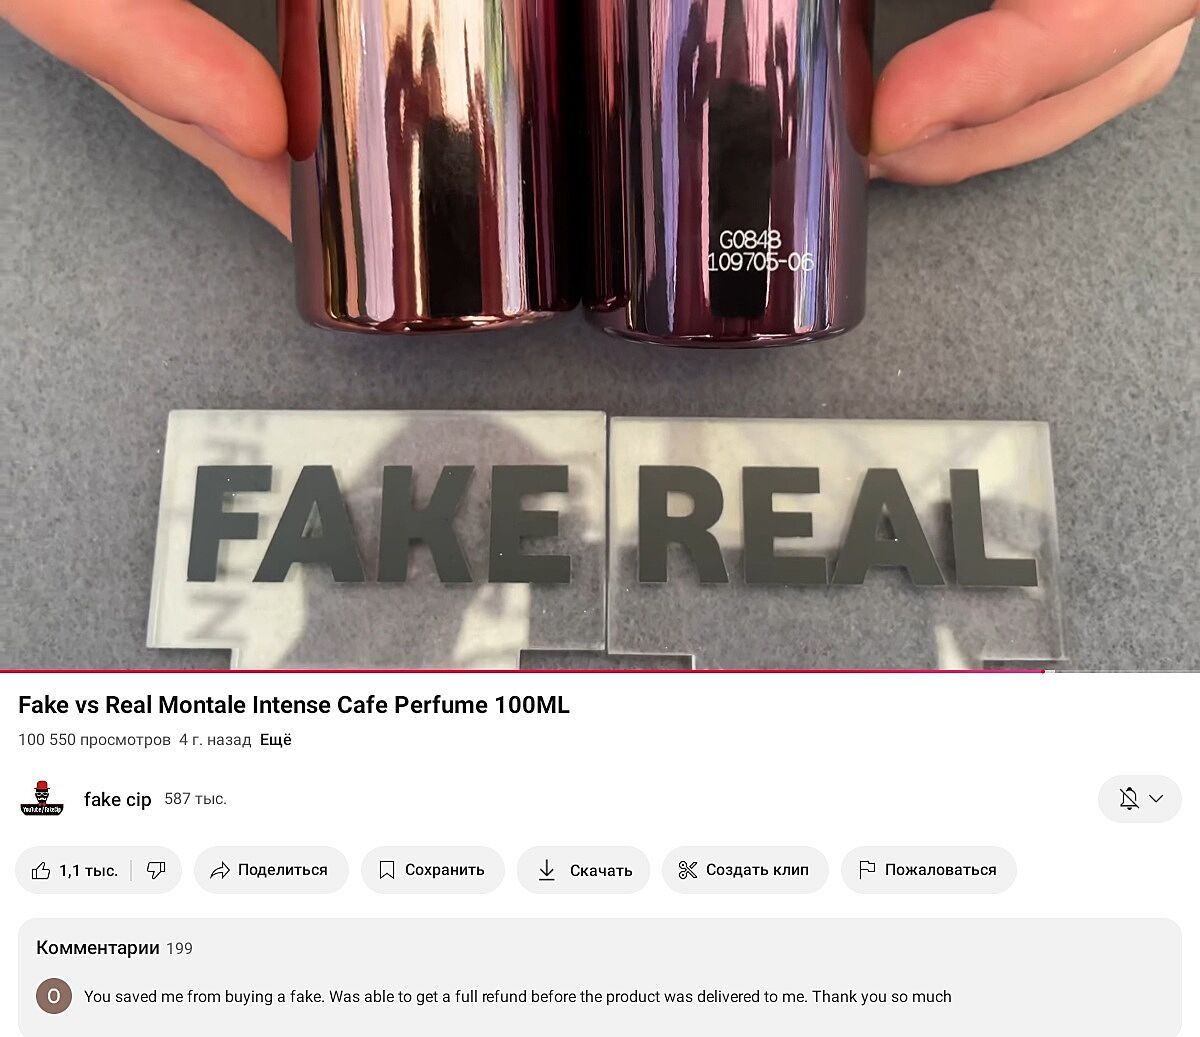Dislike the video with thumbs down icon
This screenshot has height=1037, width=1200.
[156, 870]
